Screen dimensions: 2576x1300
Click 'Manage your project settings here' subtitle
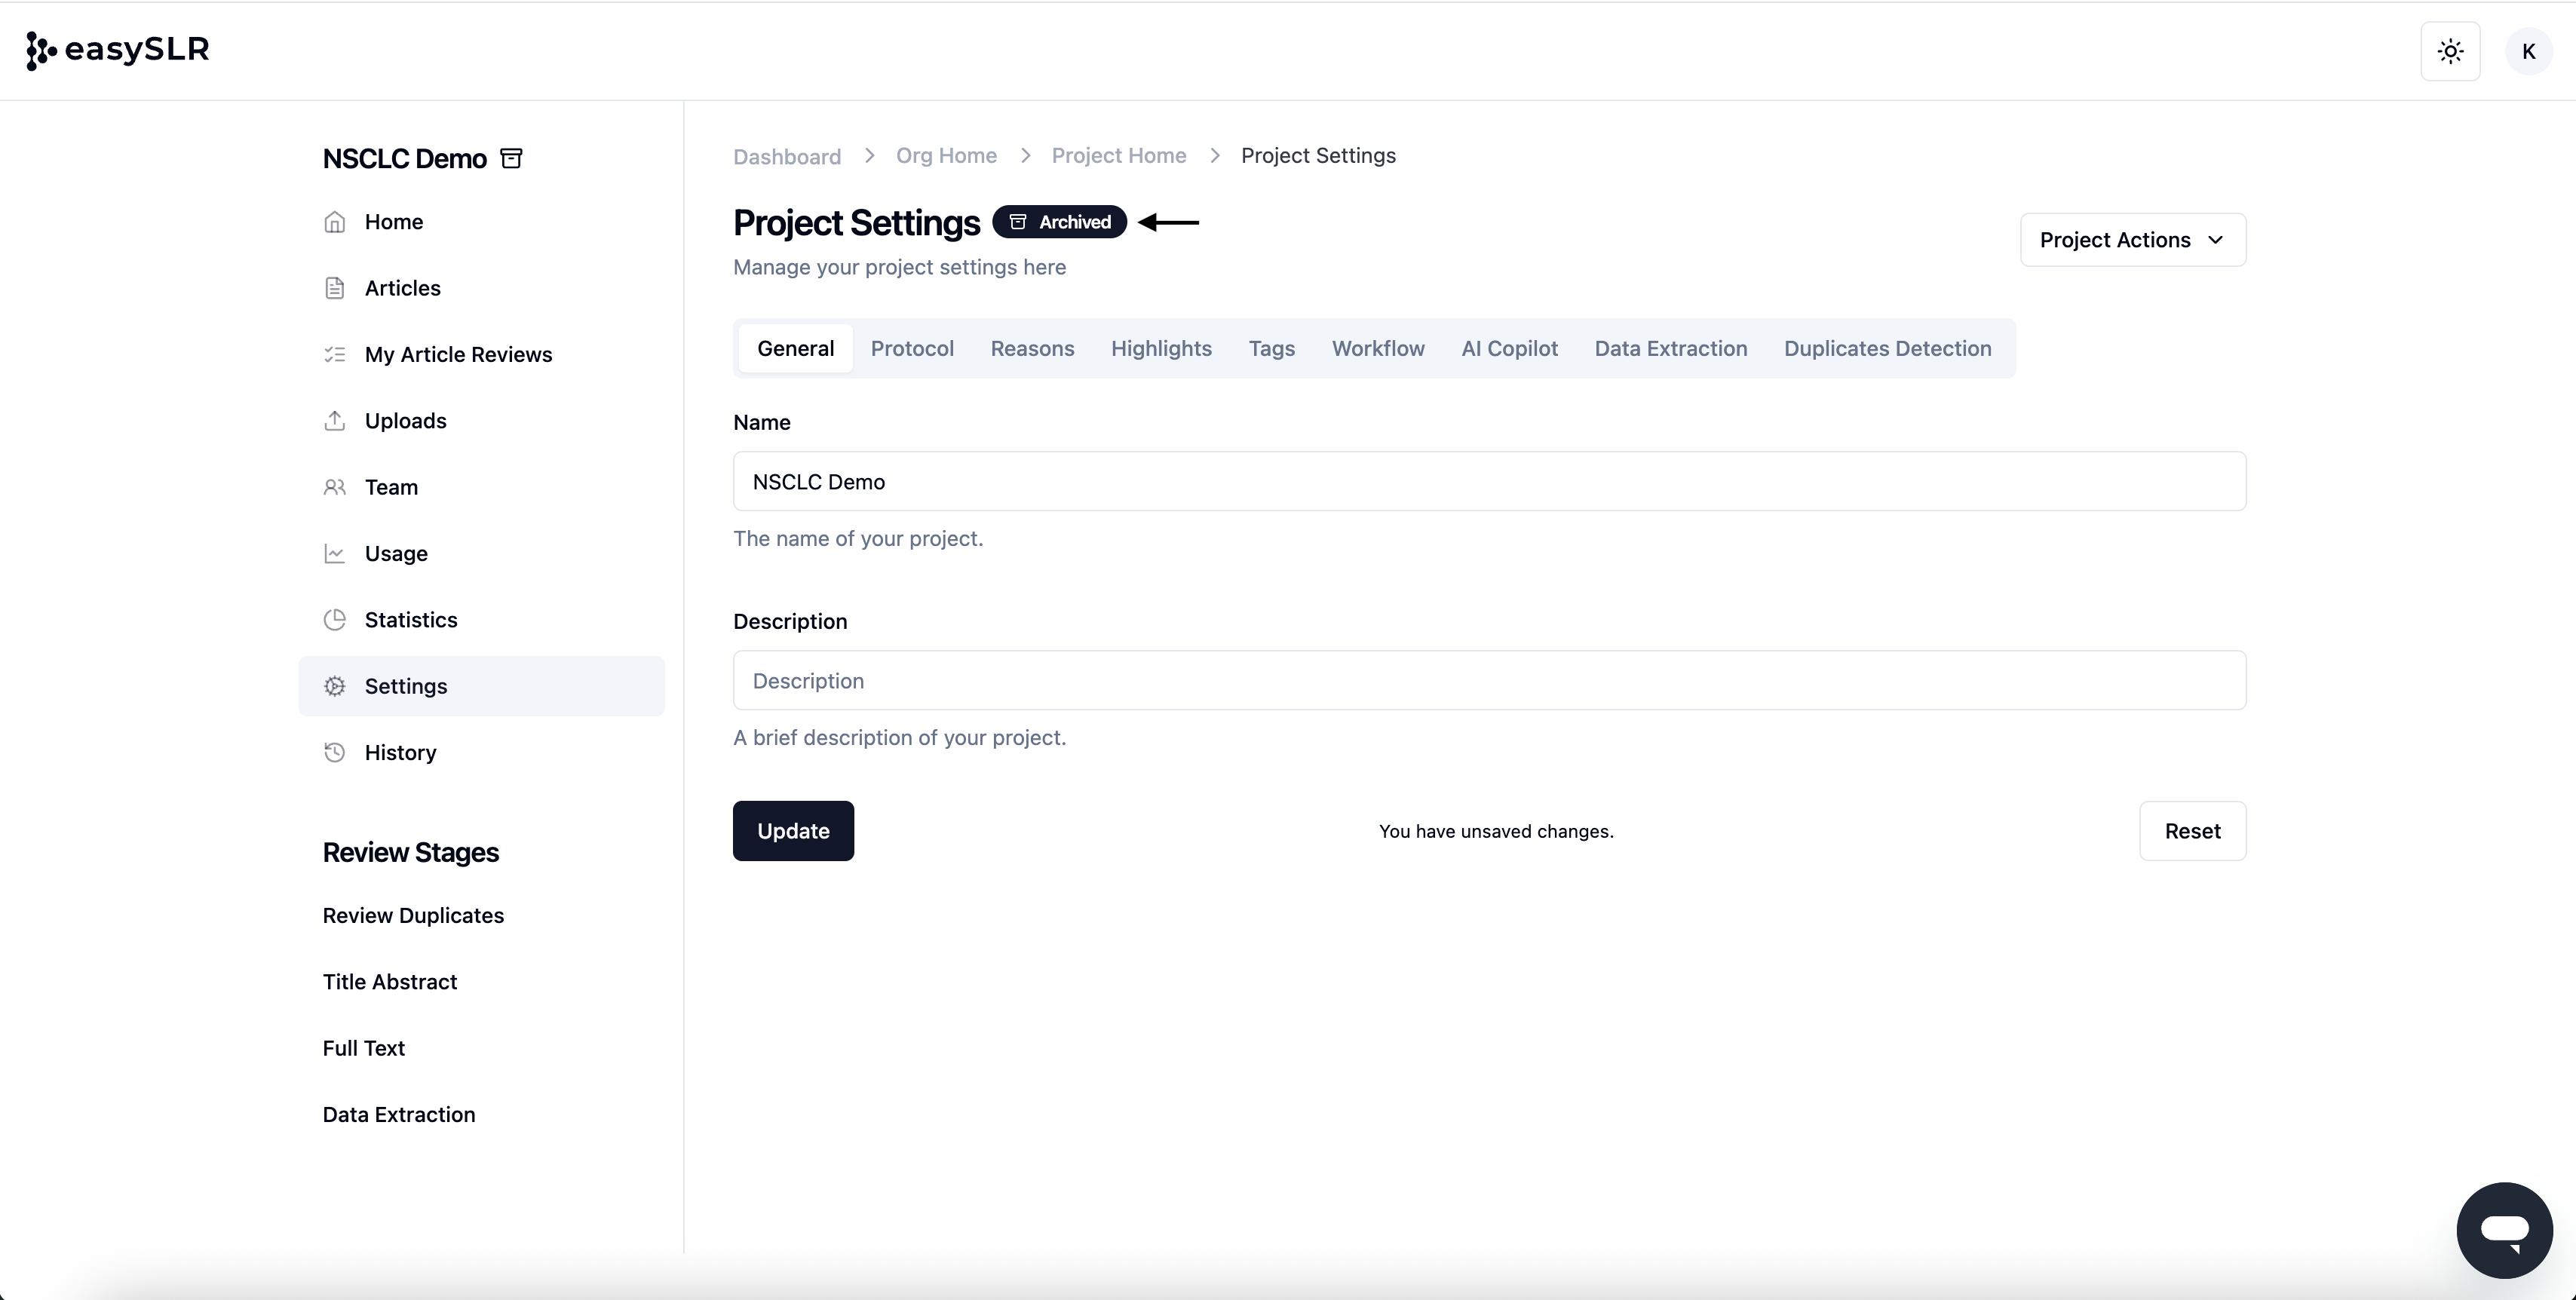899,267
